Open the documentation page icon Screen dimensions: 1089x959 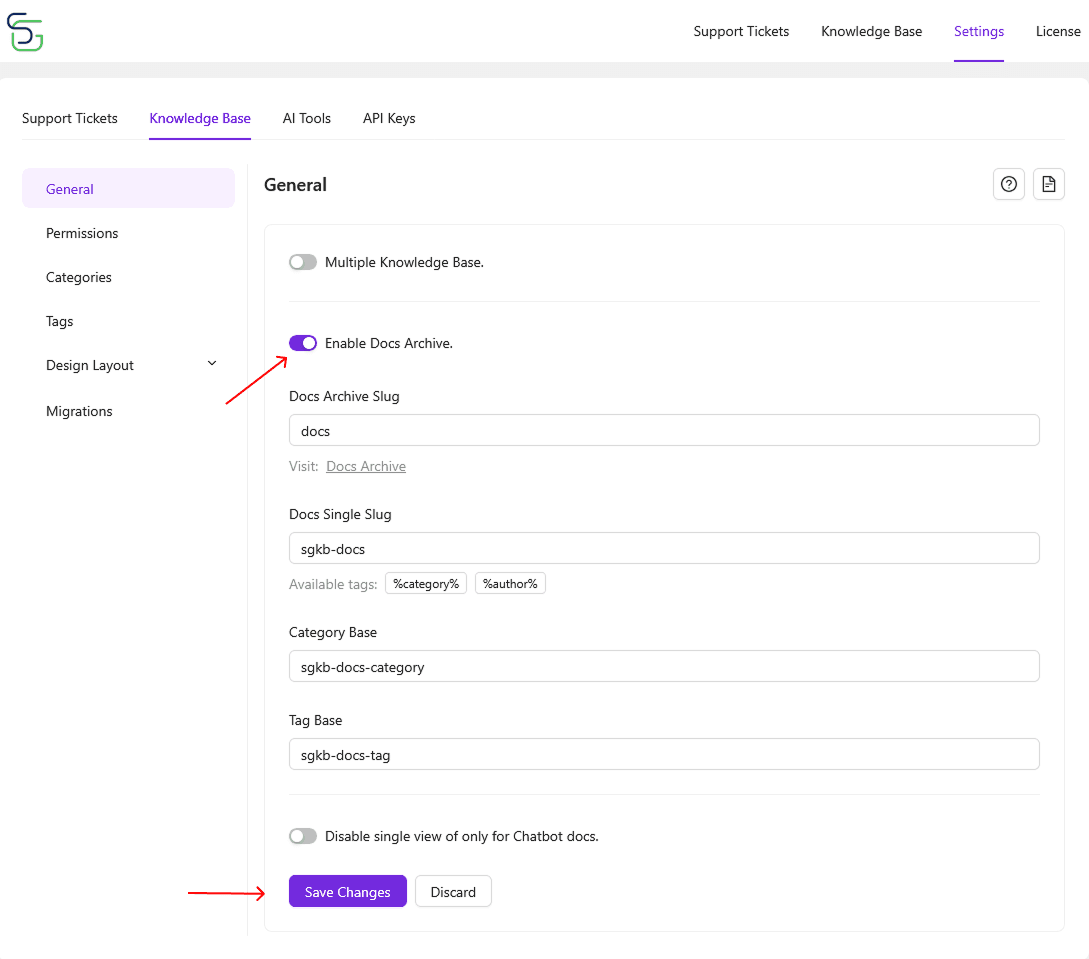[x=1048, y=184]
